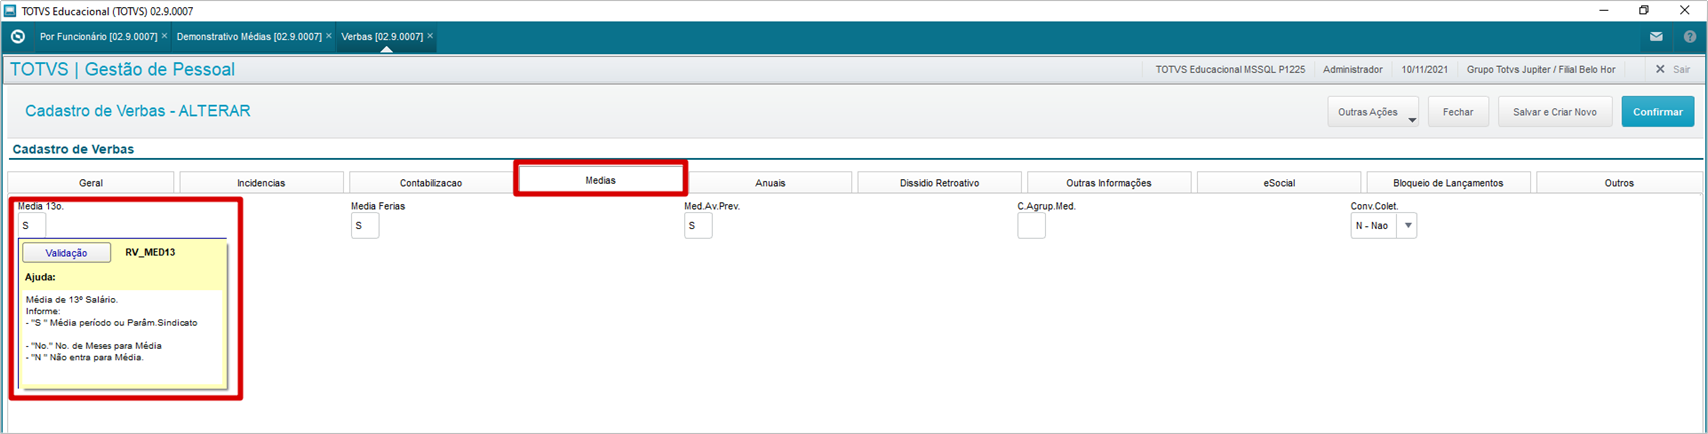Close the Por Funcionário tab
This screenshot has width=1708, height=434.
pyautogui.click(x=165, y=36)
